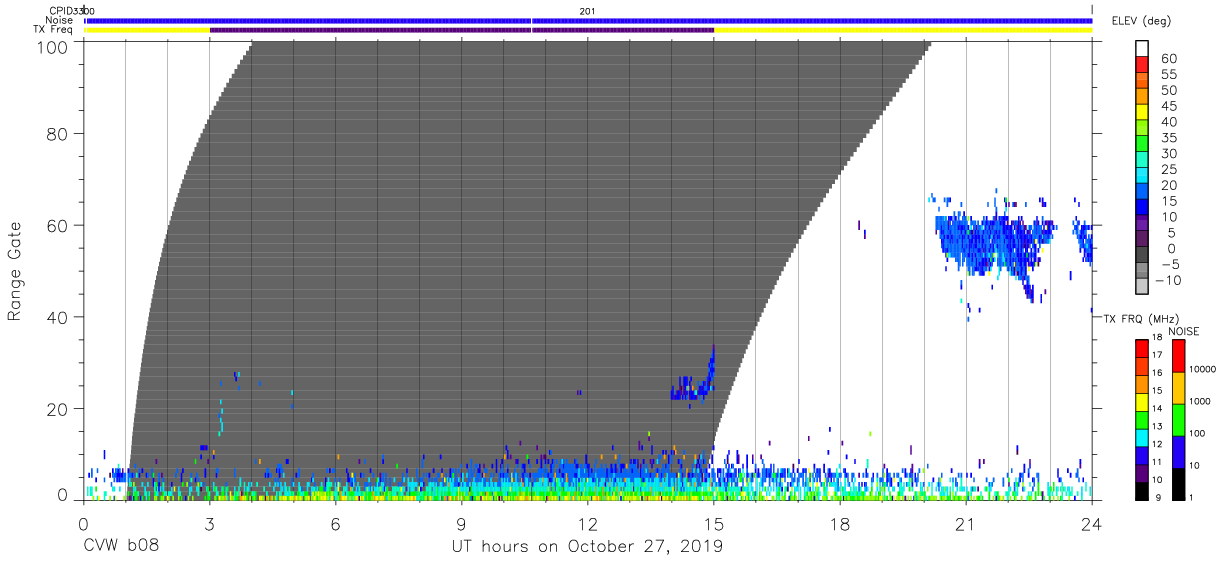The image size is (1228, 567).
Task: Click the blue Noise bar above the plot
Action: pos(588,20)
